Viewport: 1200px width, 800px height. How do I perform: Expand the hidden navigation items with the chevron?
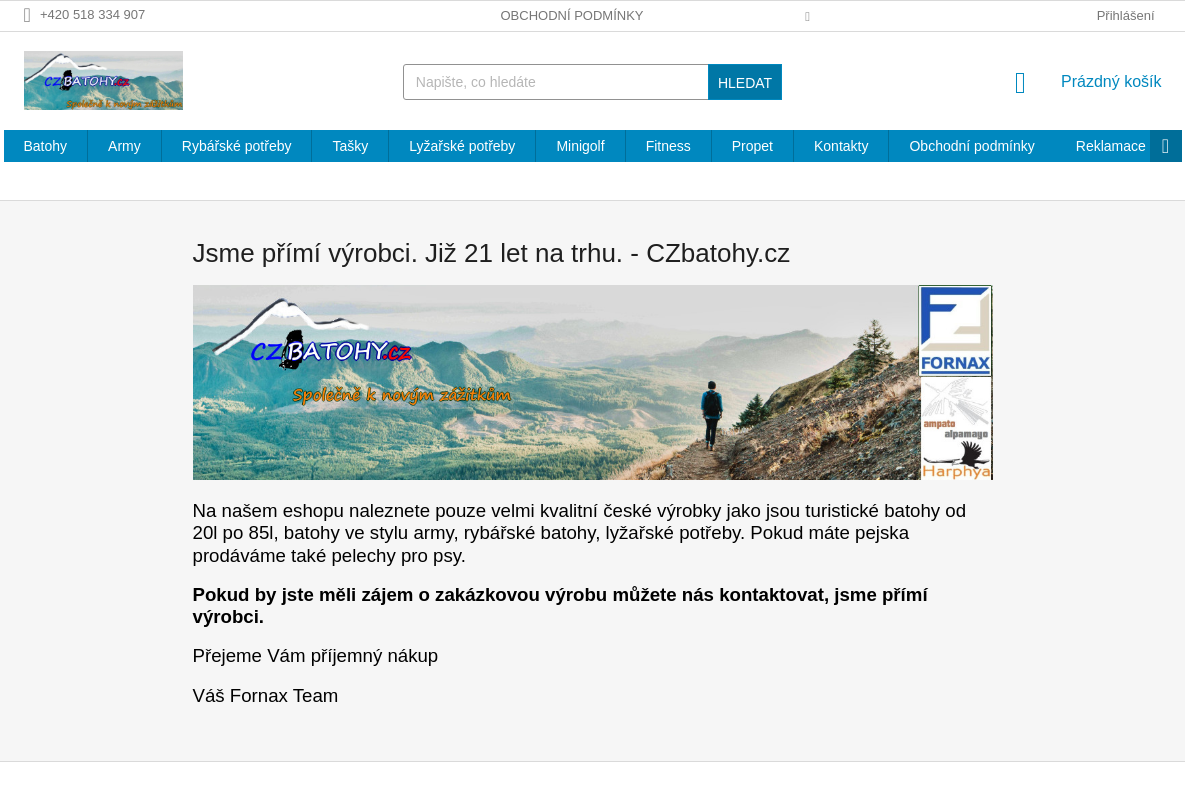[1165, 146]
